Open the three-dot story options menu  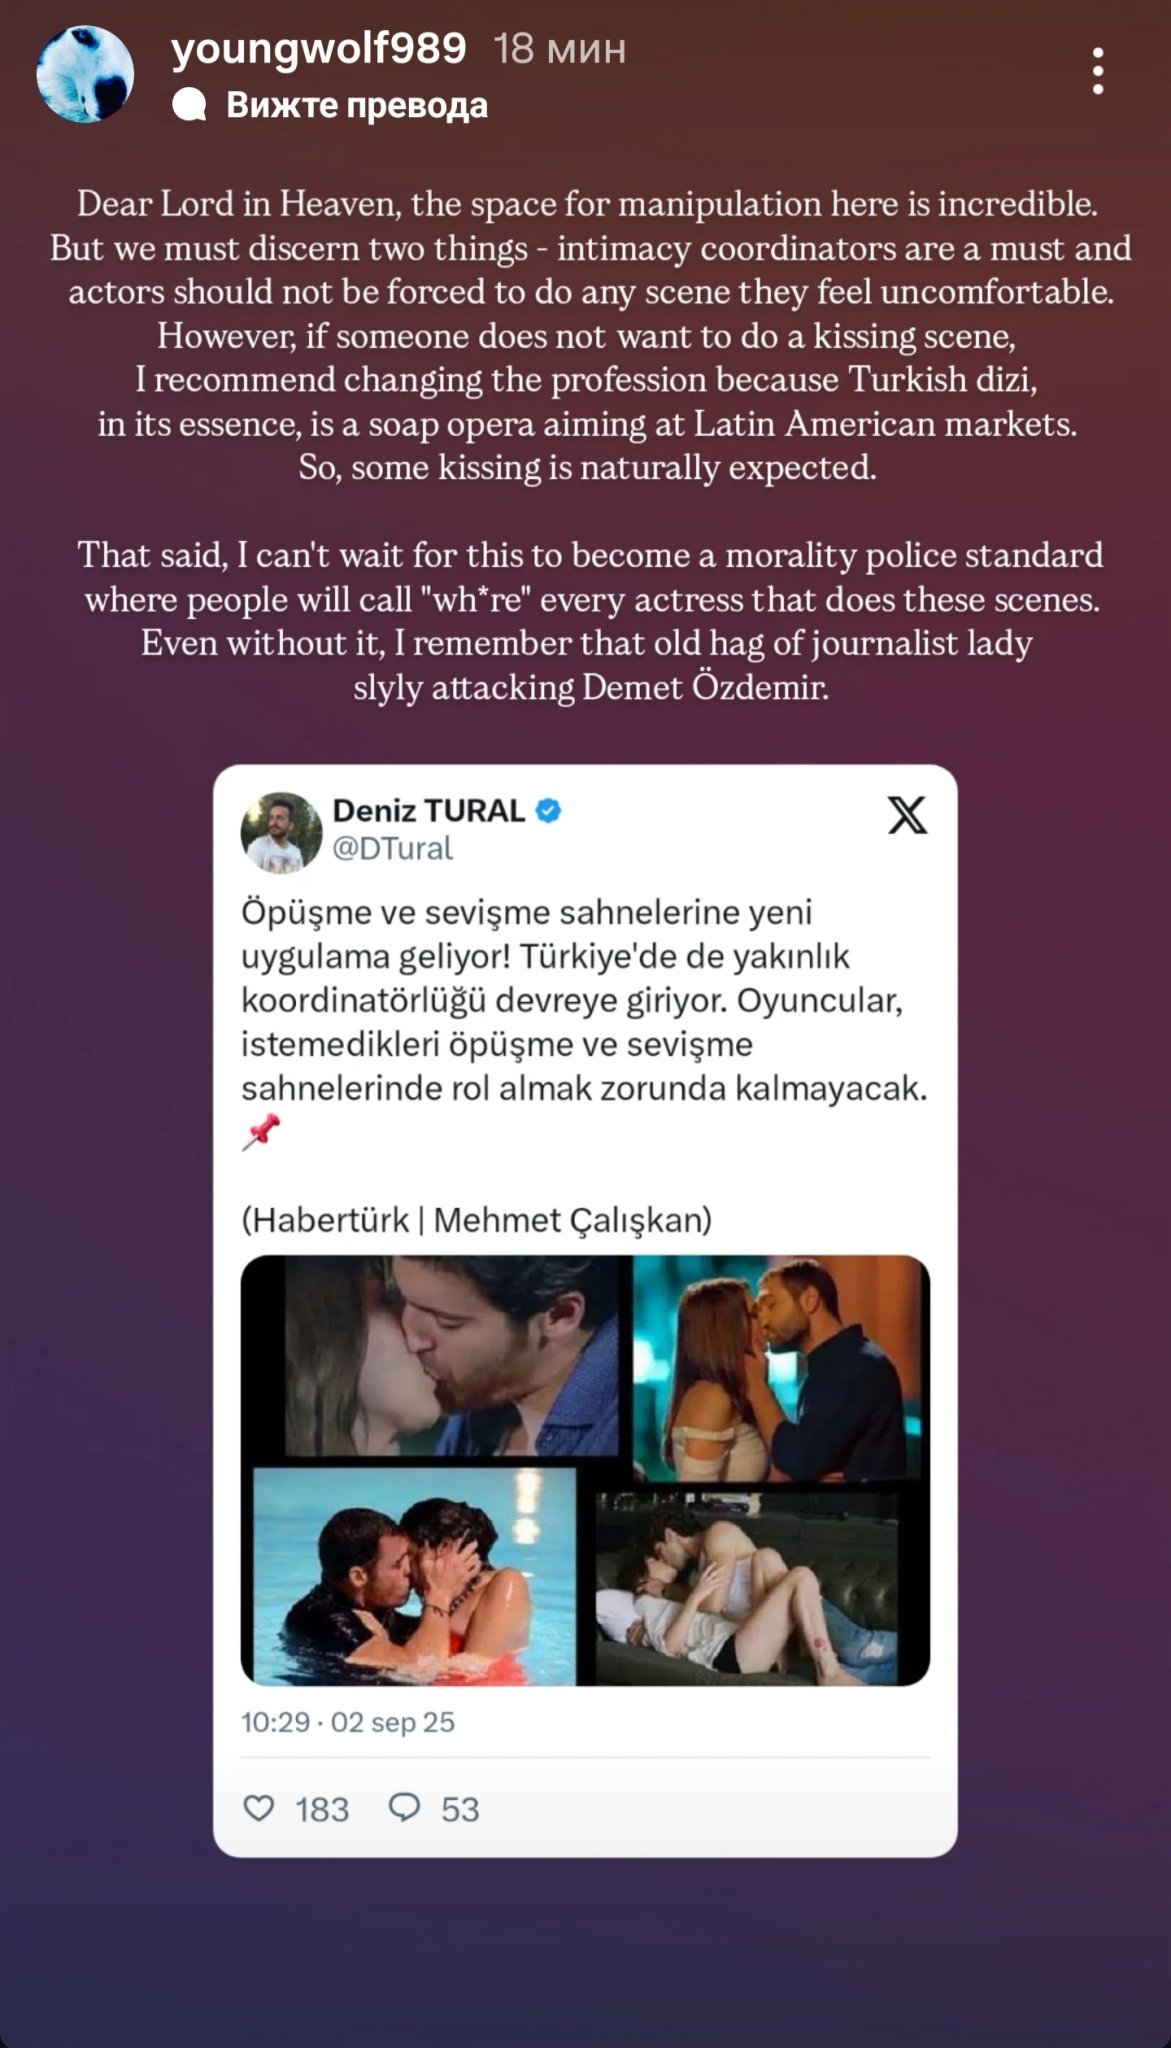(1097, 71)
